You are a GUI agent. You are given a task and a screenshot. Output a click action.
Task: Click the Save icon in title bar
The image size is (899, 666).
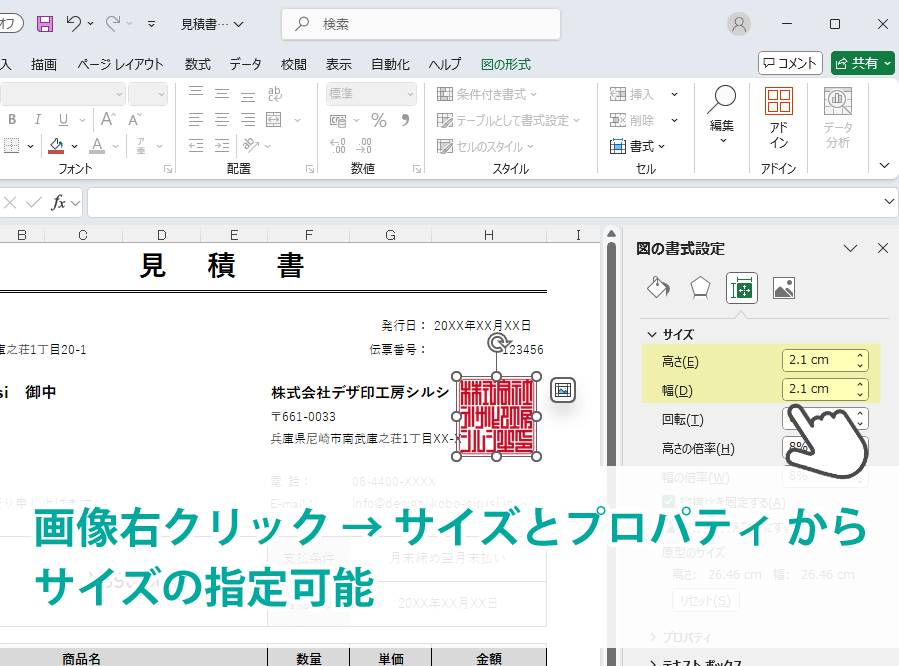(45, 24)
